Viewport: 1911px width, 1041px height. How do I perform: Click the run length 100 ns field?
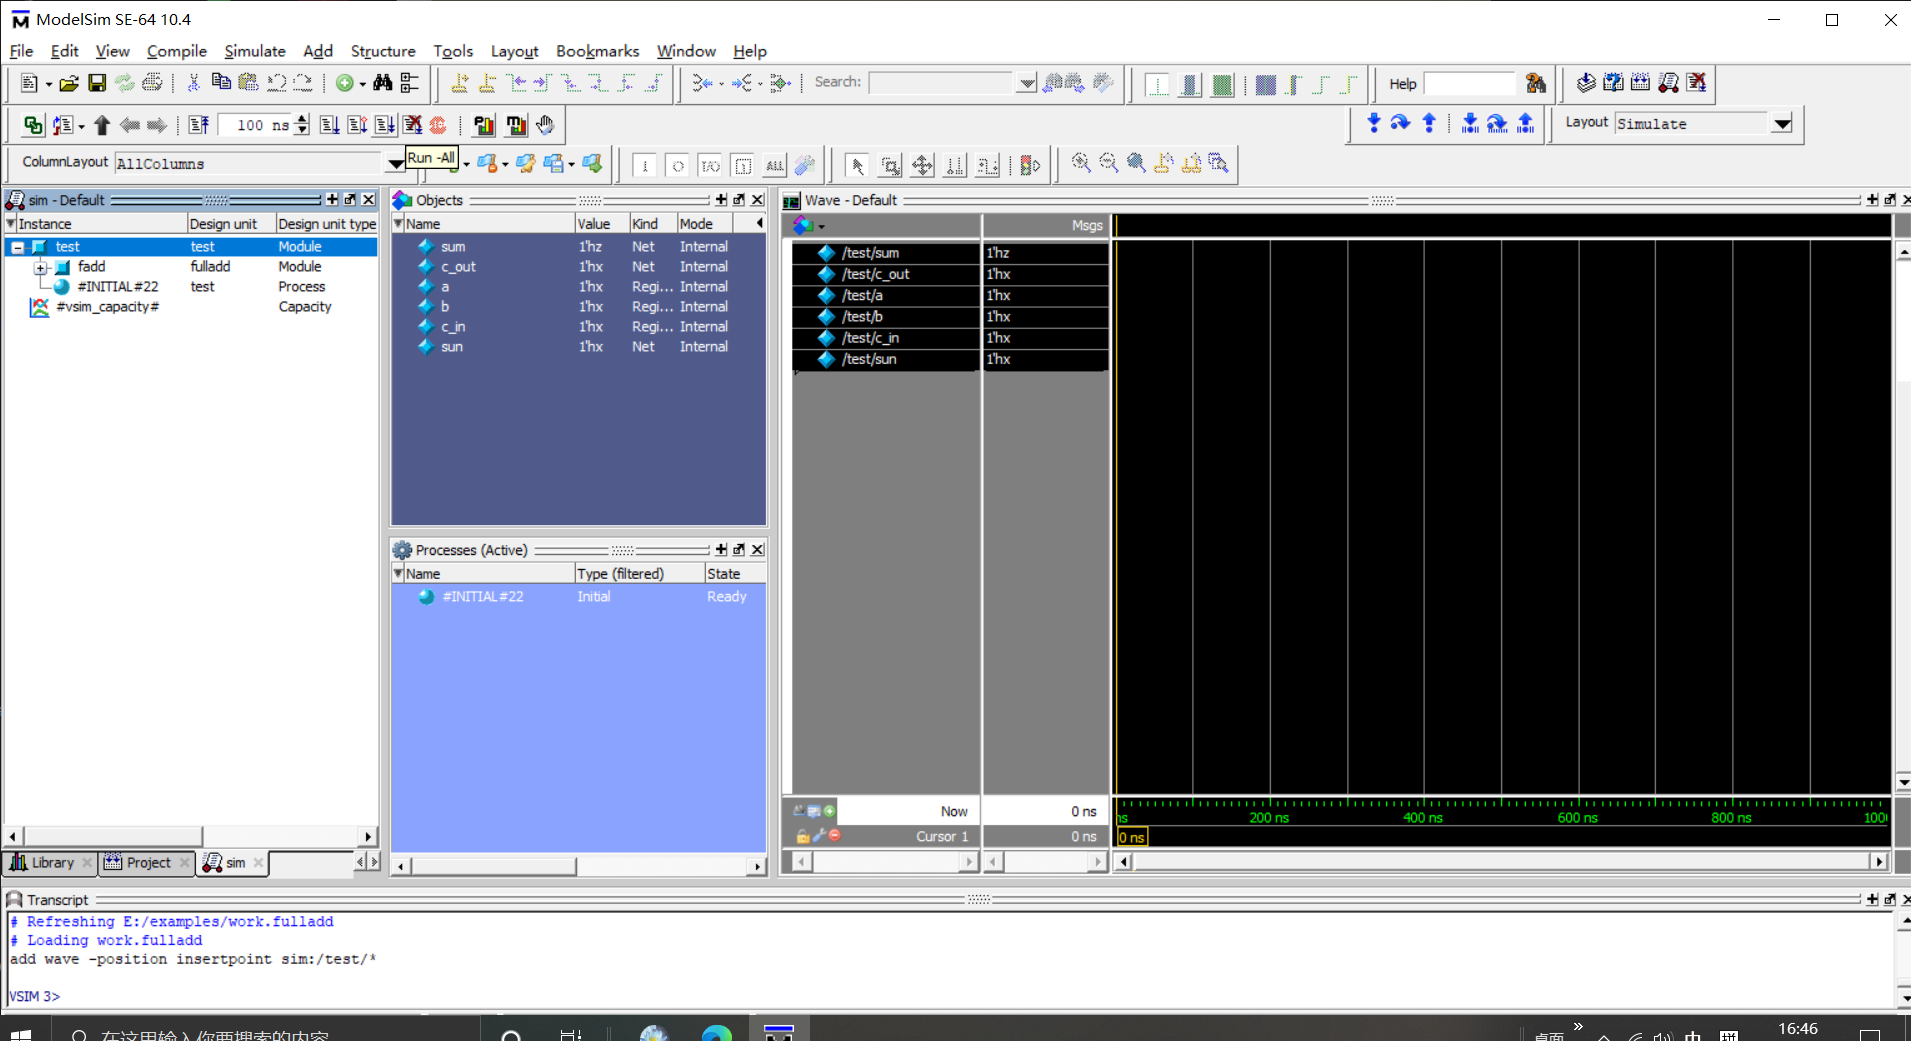[x=255, y=125]
